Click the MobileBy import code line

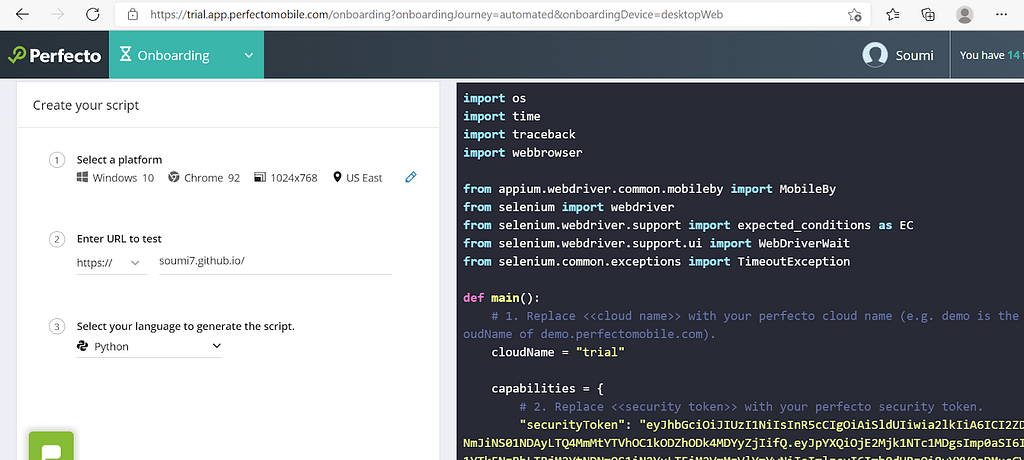tap(650, 189)
